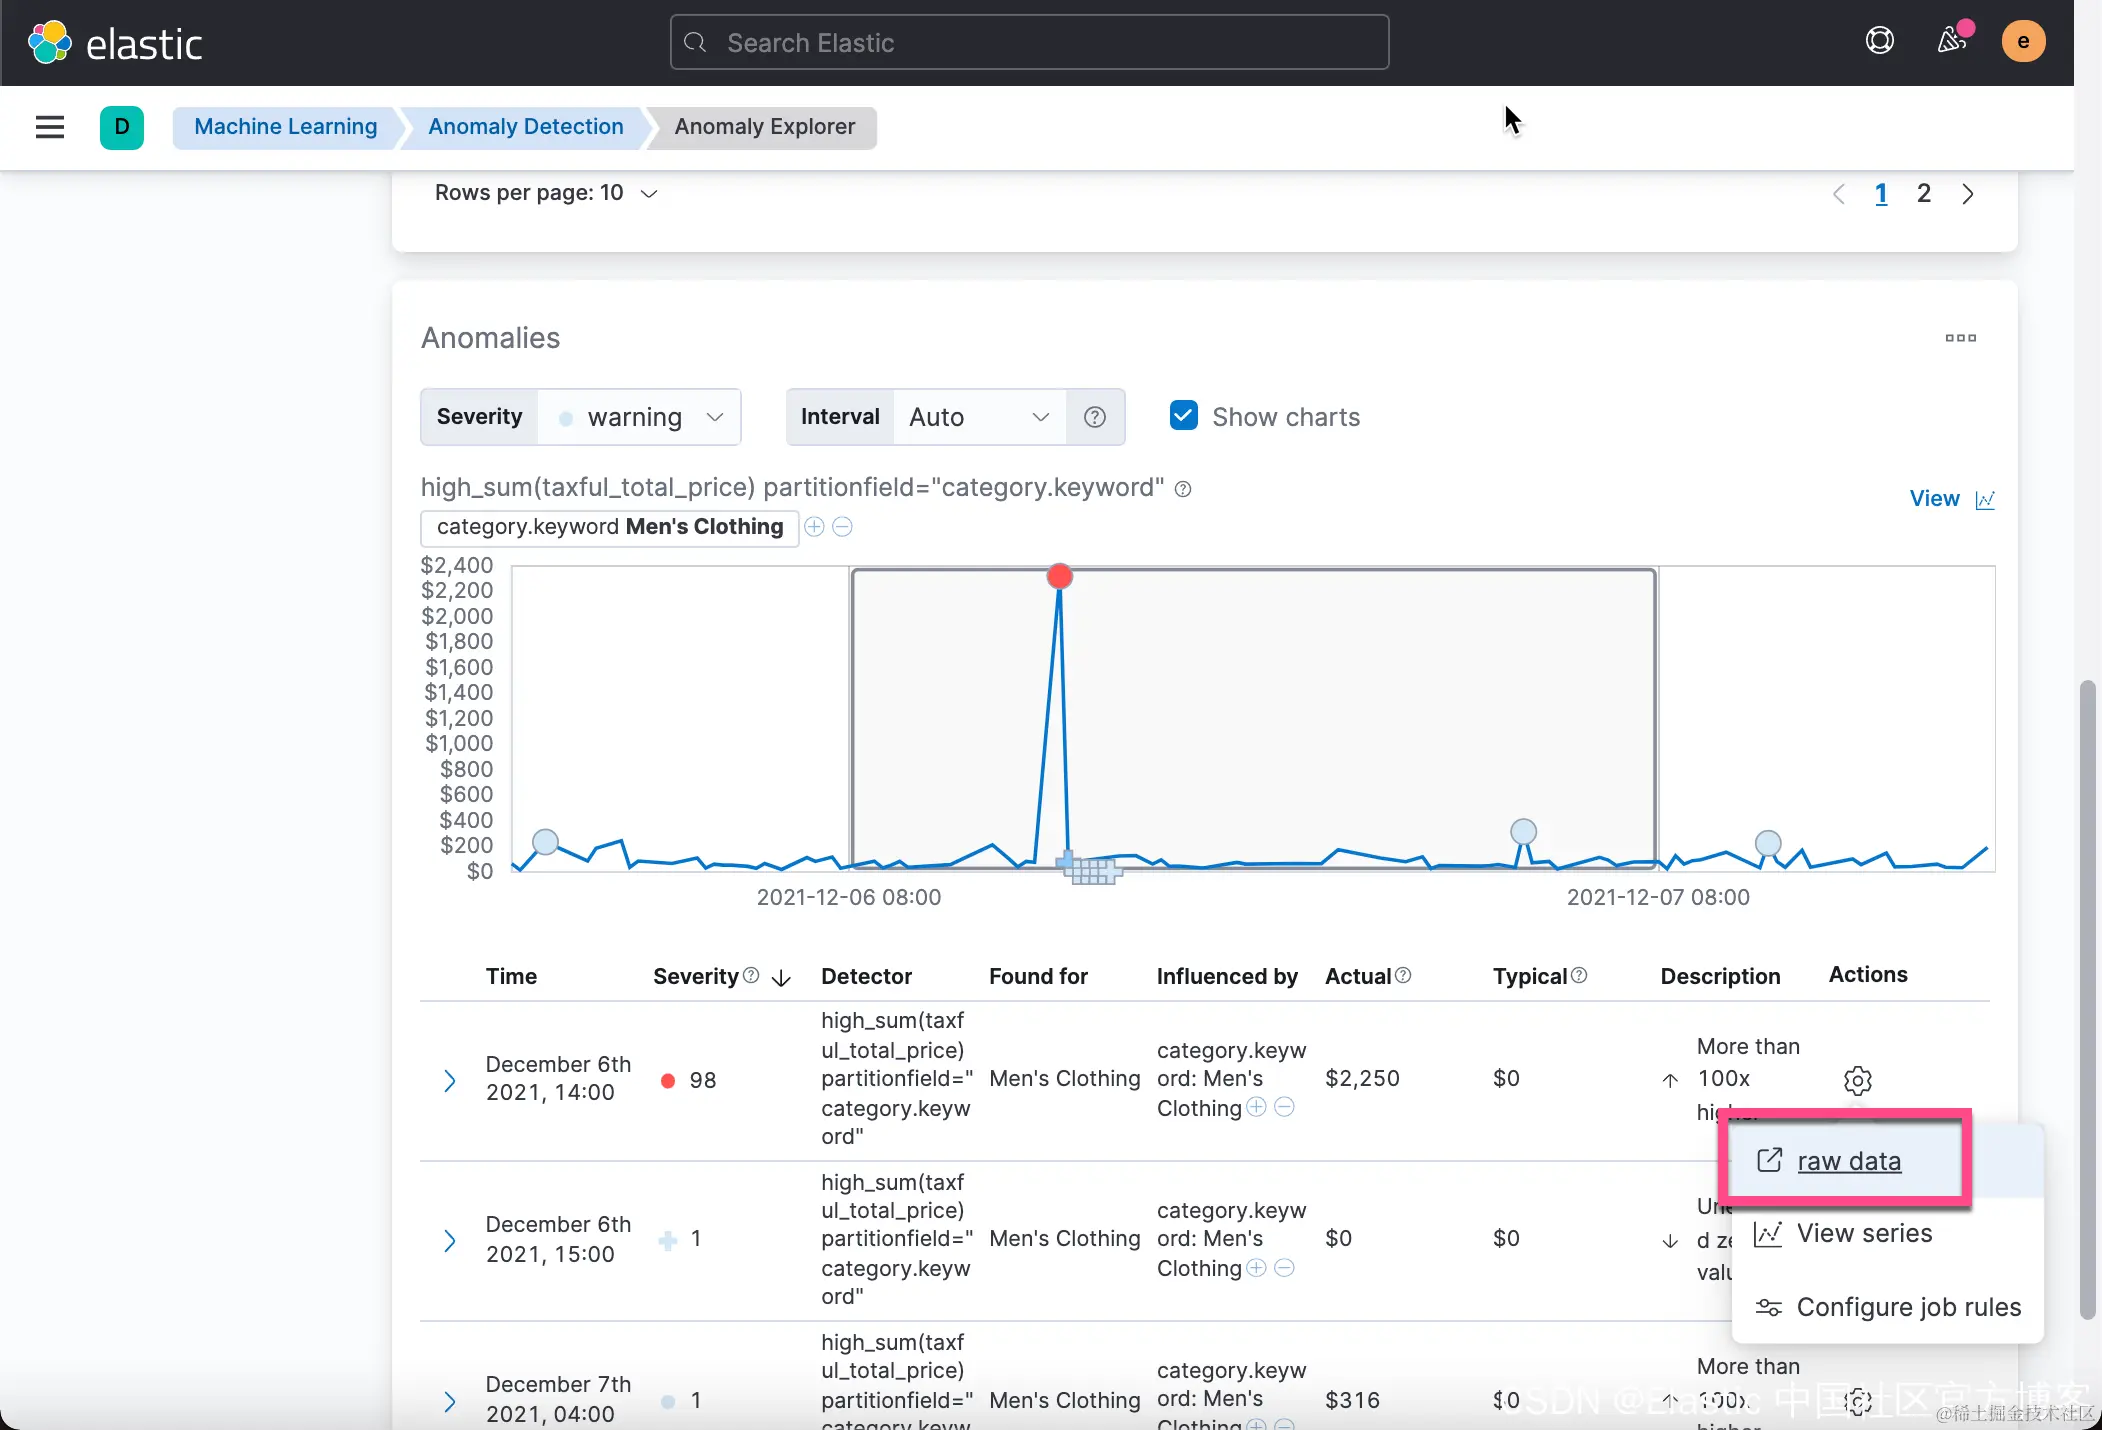The width and height of the screenshot is (2102, 1430).
Task: Click the plus filter icon beside Men's Clothing tag
Action: [814, 527]
